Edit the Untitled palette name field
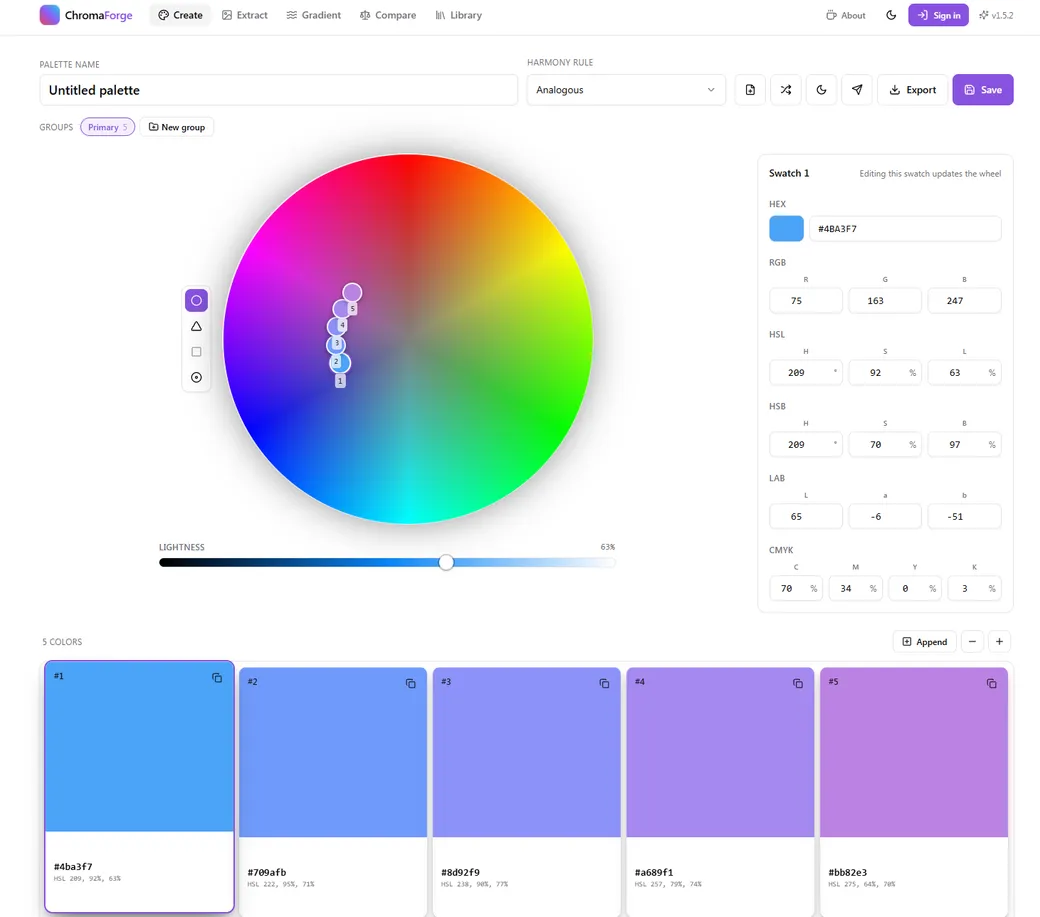The image size is (1040, 917). pyautogui.click(x=279, y=90)
